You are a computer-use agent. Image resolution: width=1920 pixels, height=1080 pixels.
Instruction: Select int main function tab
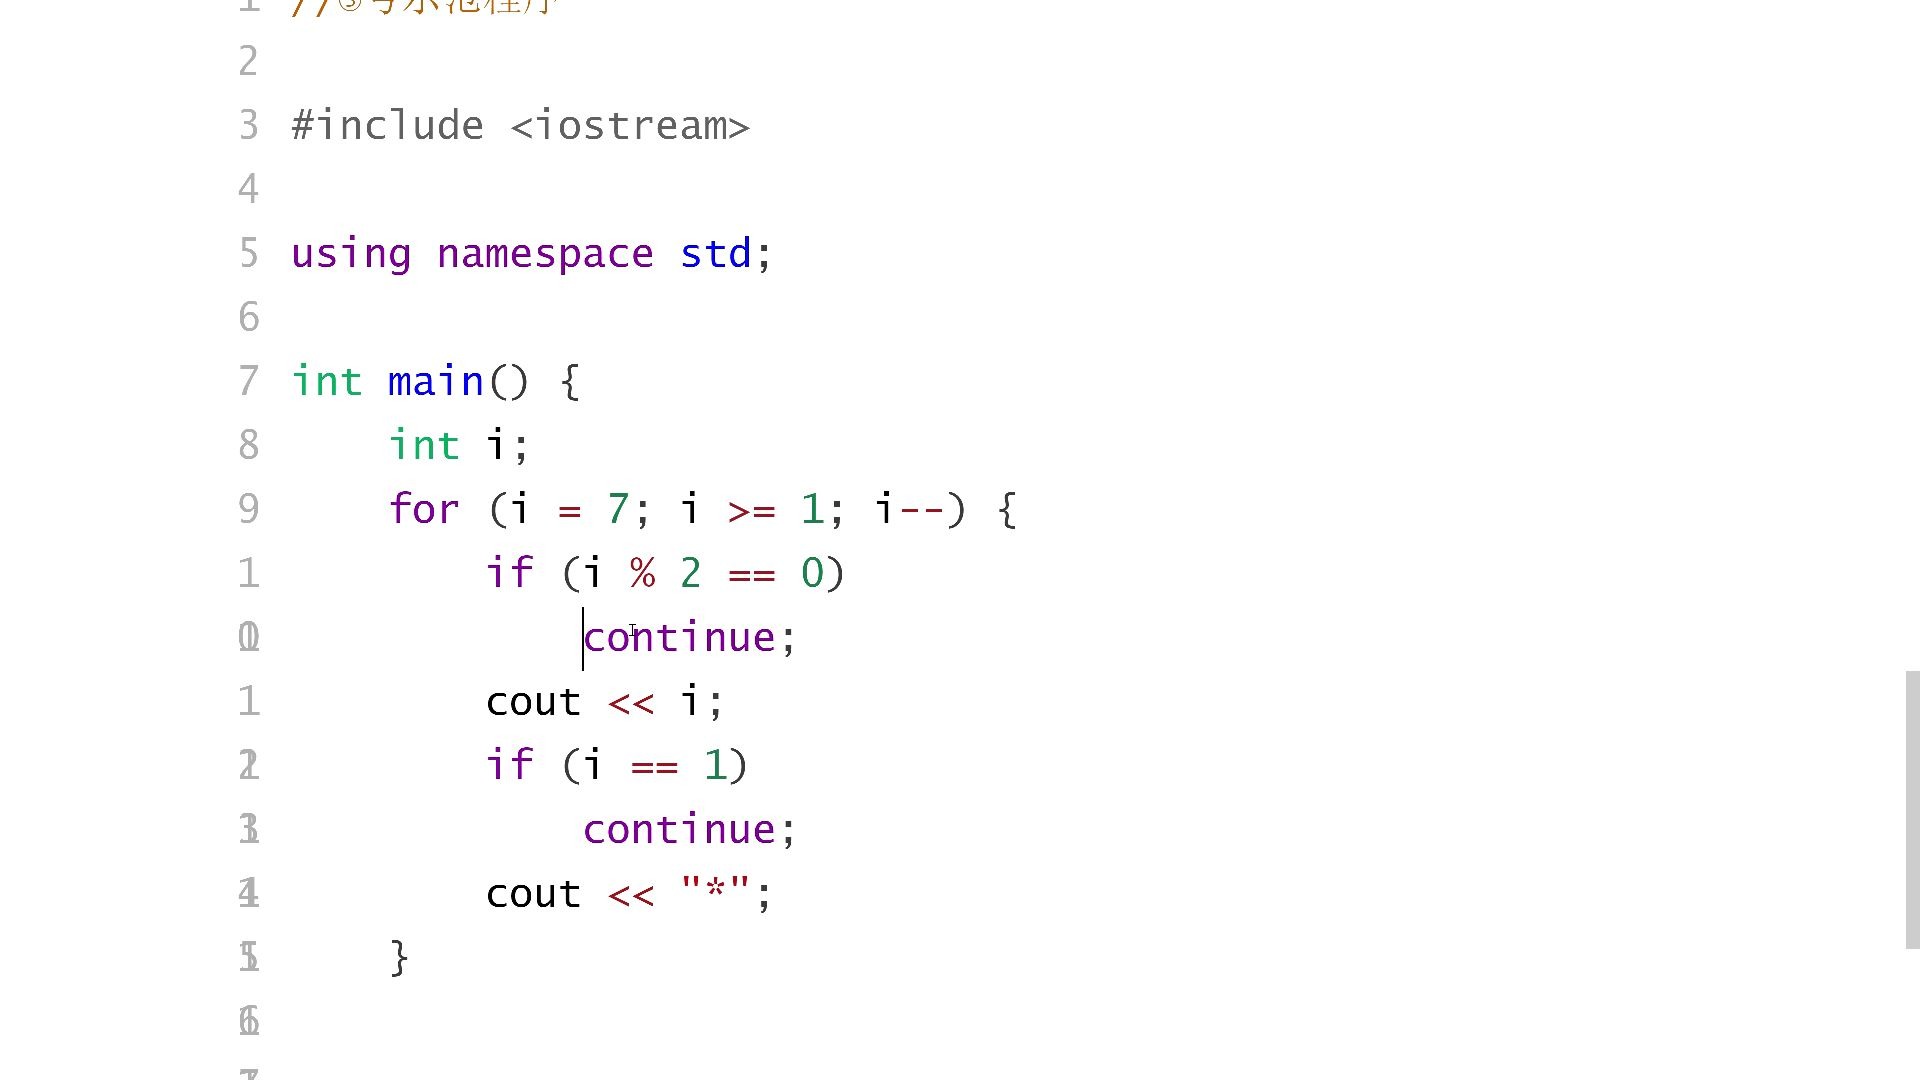pyautogui.click(x=436, y=381)
